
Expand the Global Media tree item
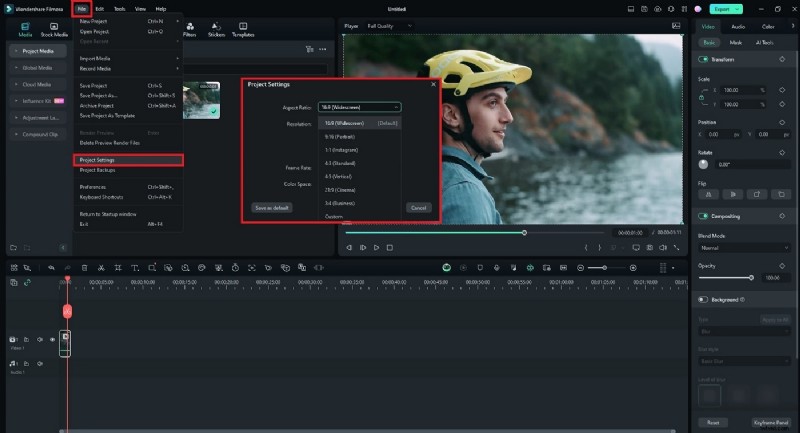point(16,68)
